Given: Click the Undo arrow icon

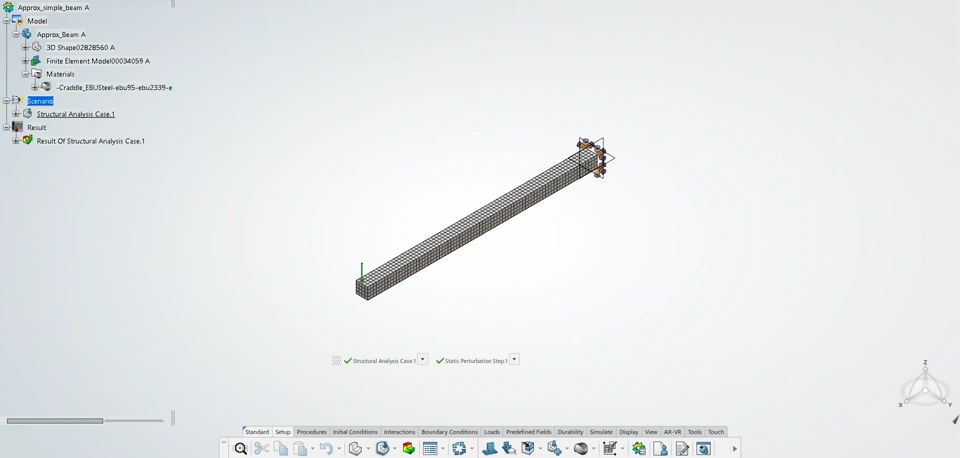Looking at the screenshot, I should (326, 449).
